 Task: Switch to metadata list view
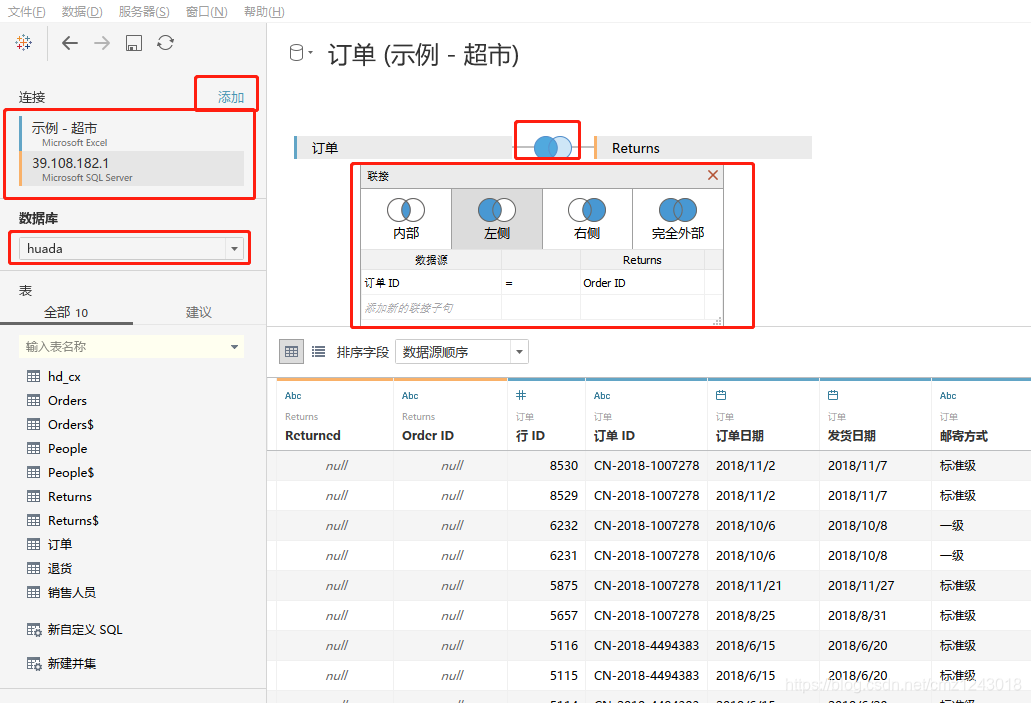(318, 352)
